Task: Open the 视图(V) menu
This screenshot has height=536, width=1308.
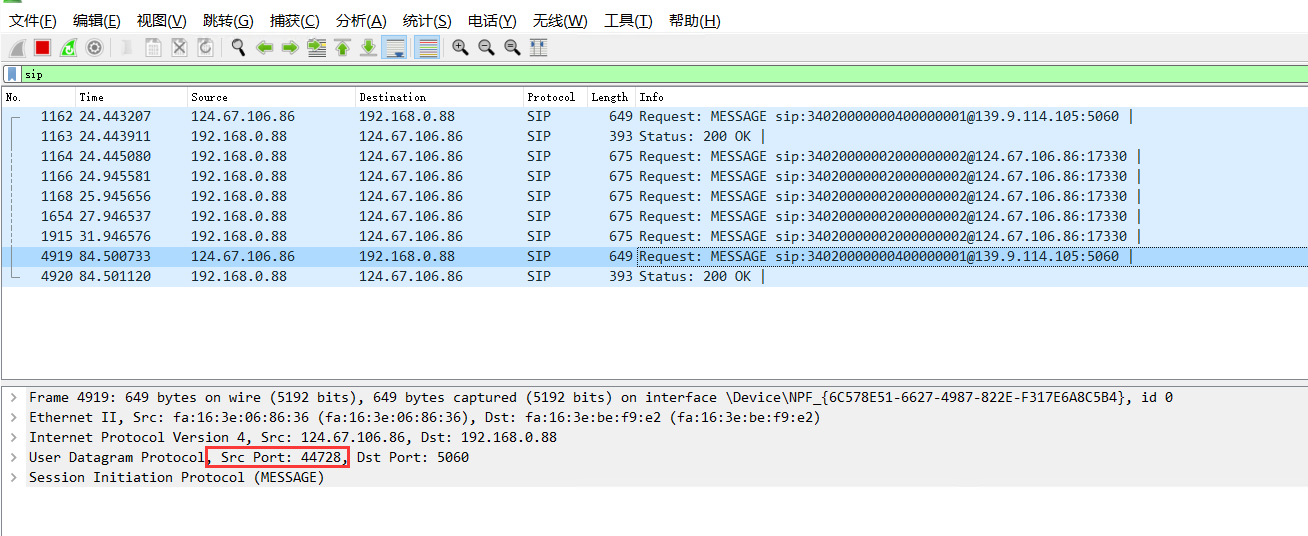Action: [162, 21]
